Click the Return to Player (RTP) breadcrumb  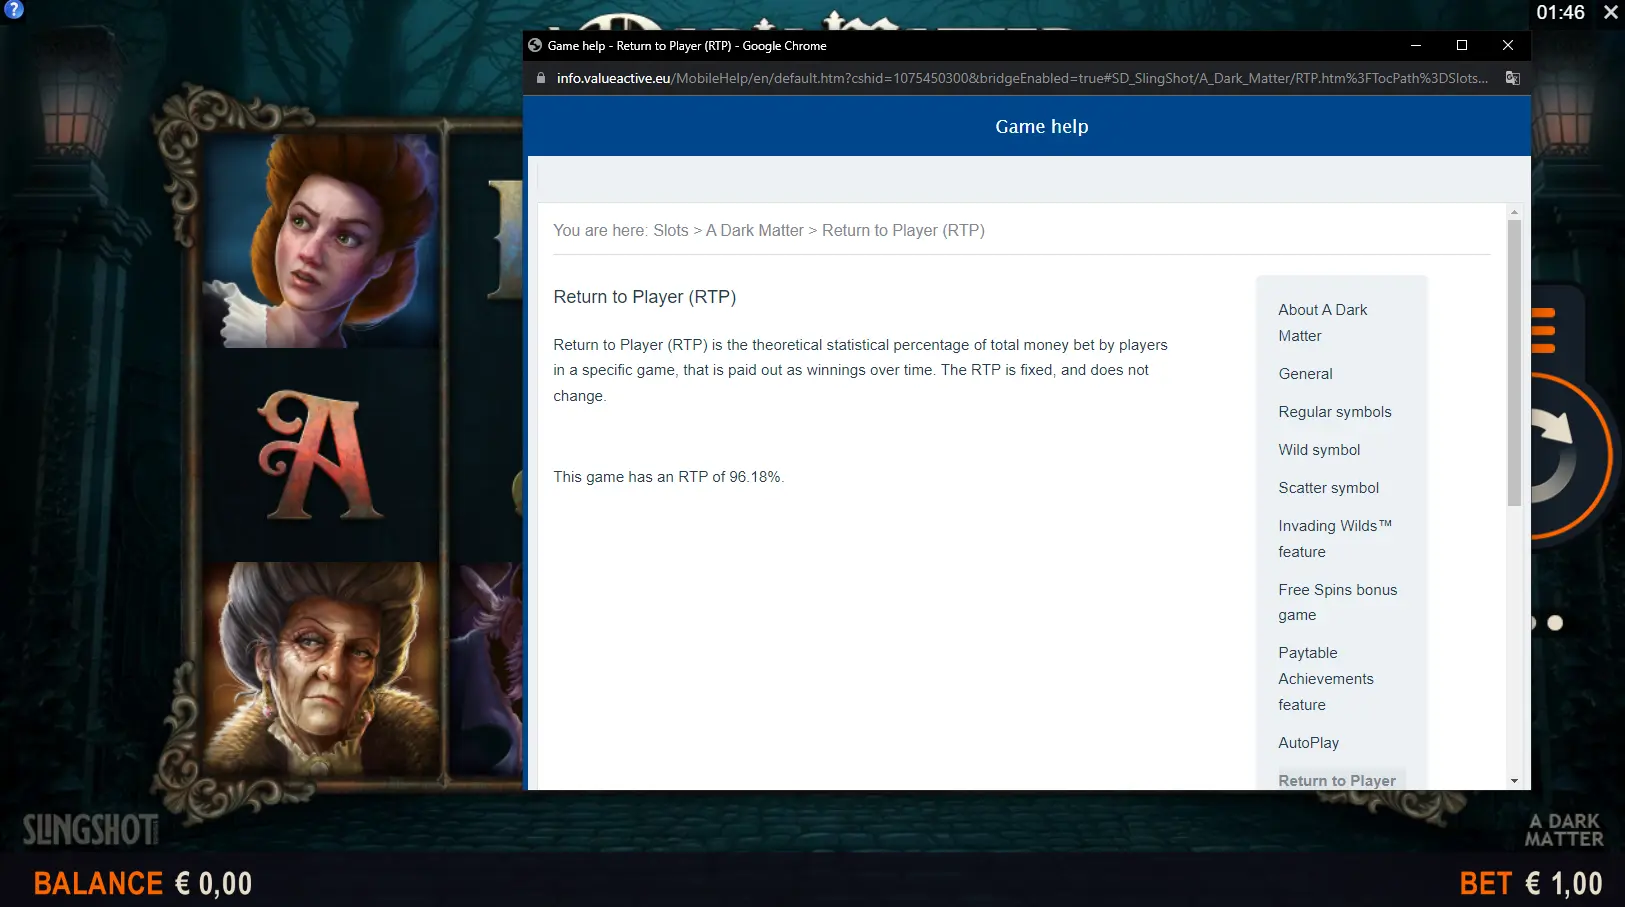(903, 231)
